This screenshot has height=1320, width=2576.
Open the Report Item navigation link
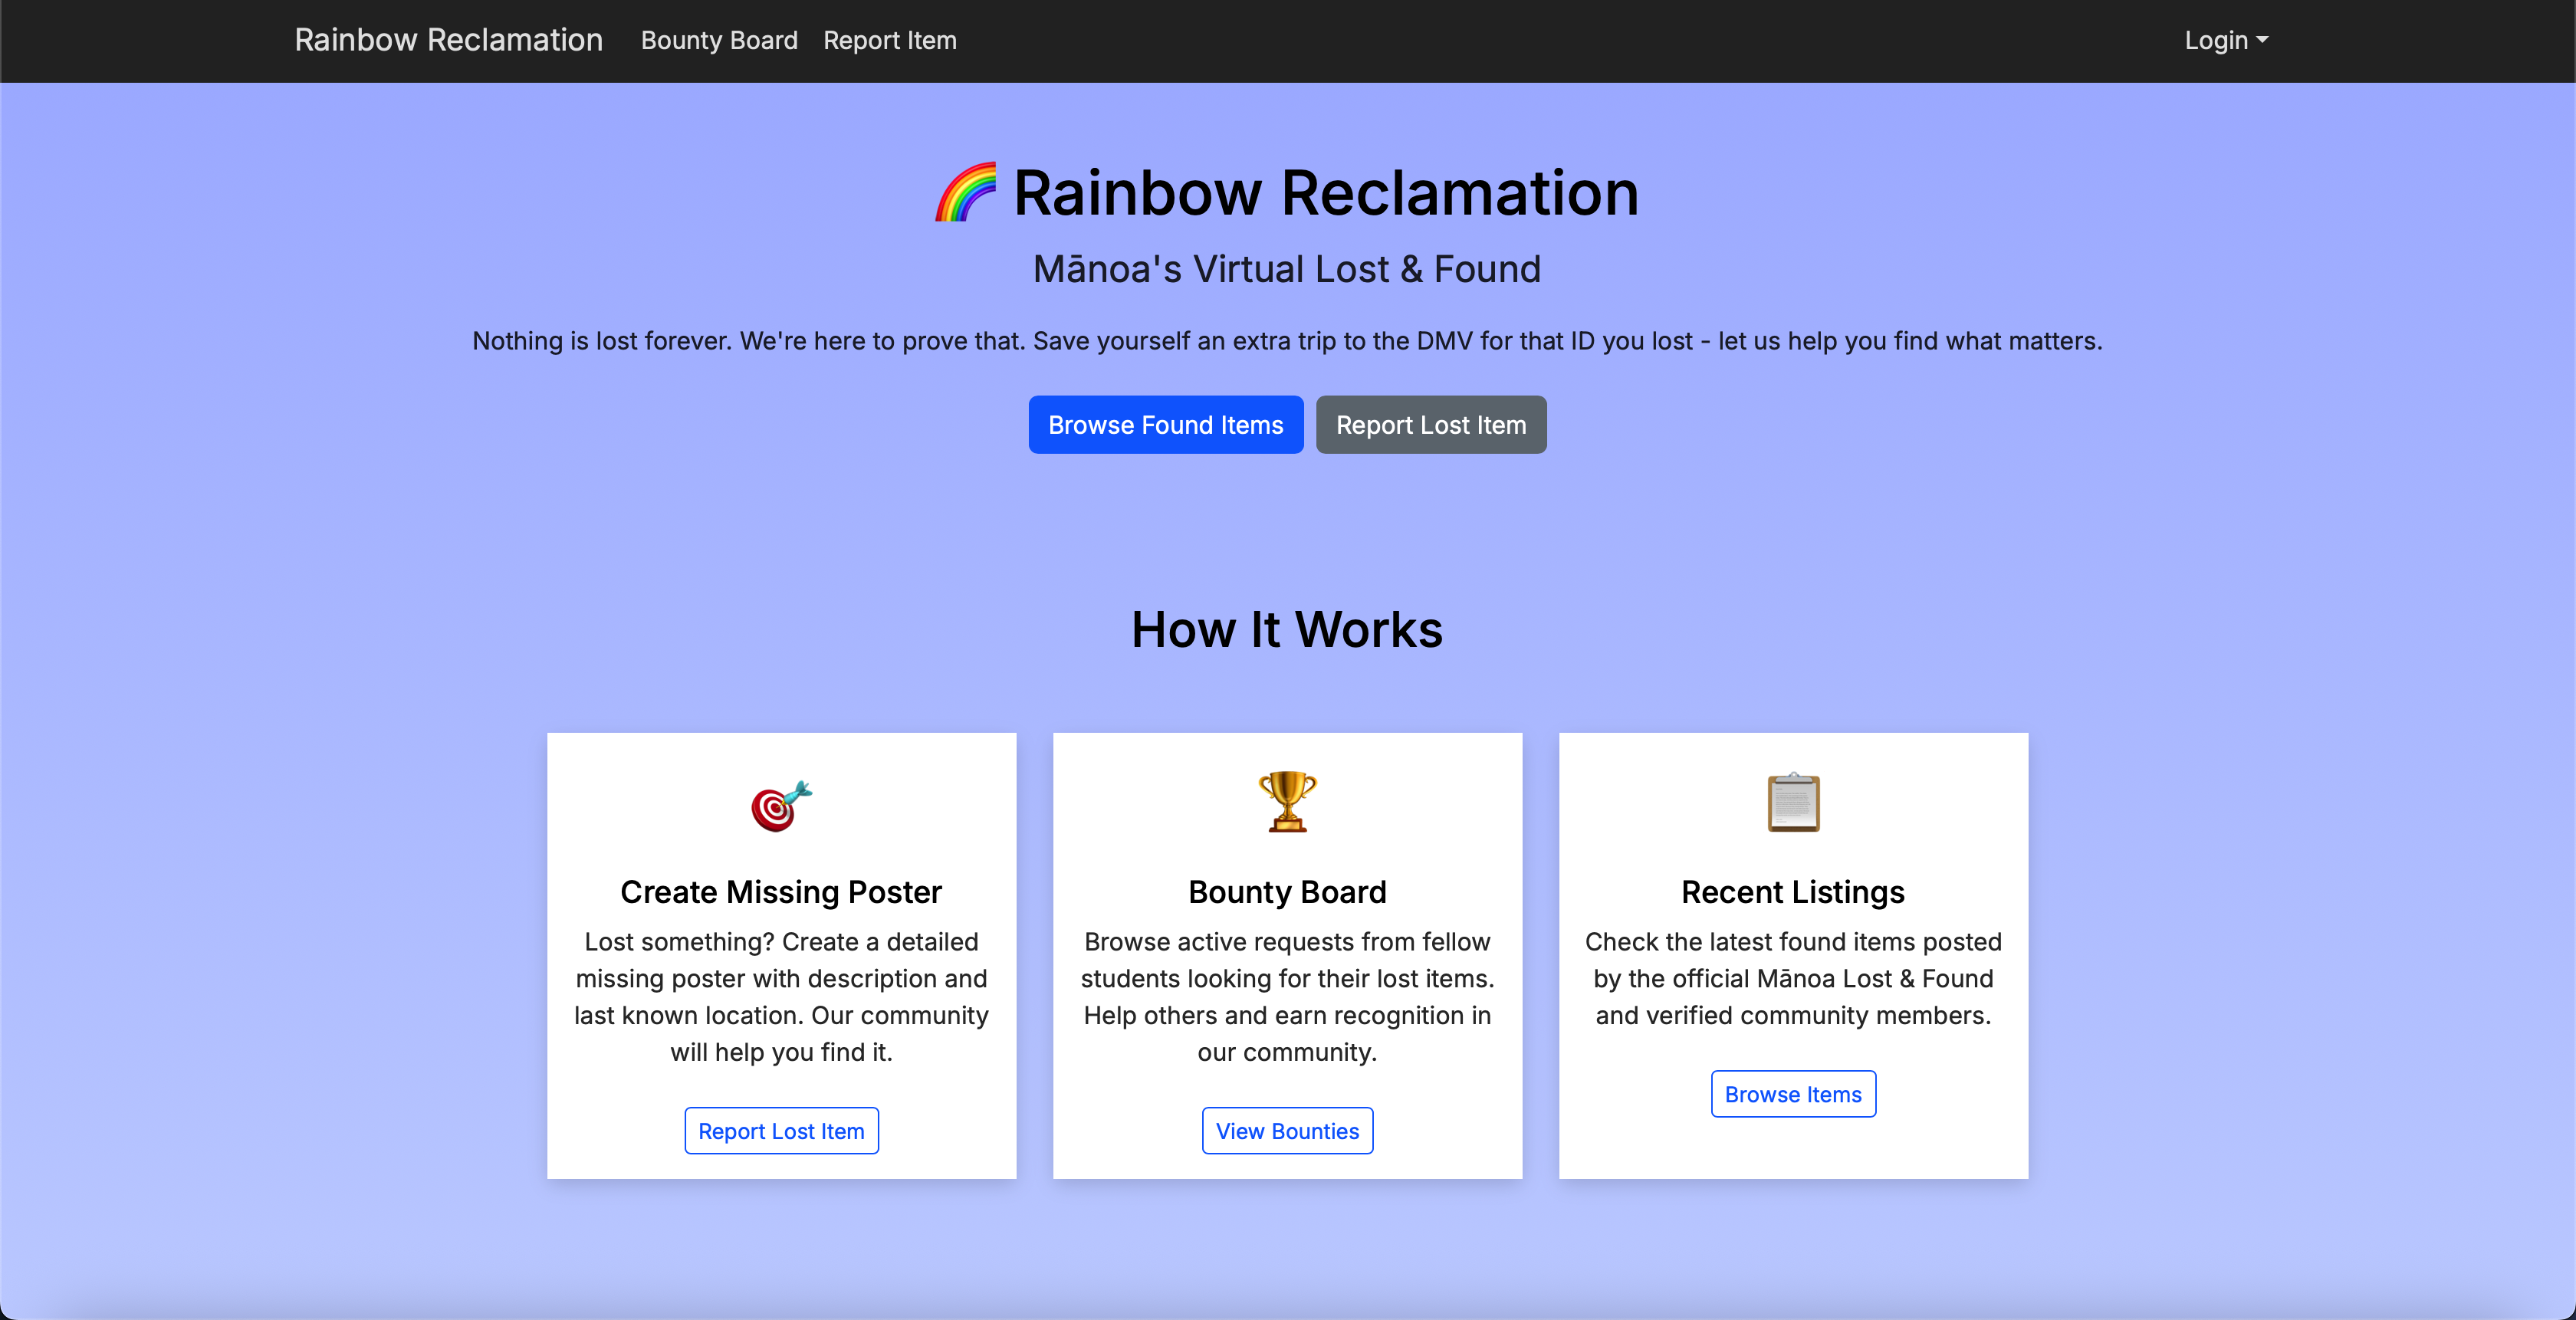[889, 40]
